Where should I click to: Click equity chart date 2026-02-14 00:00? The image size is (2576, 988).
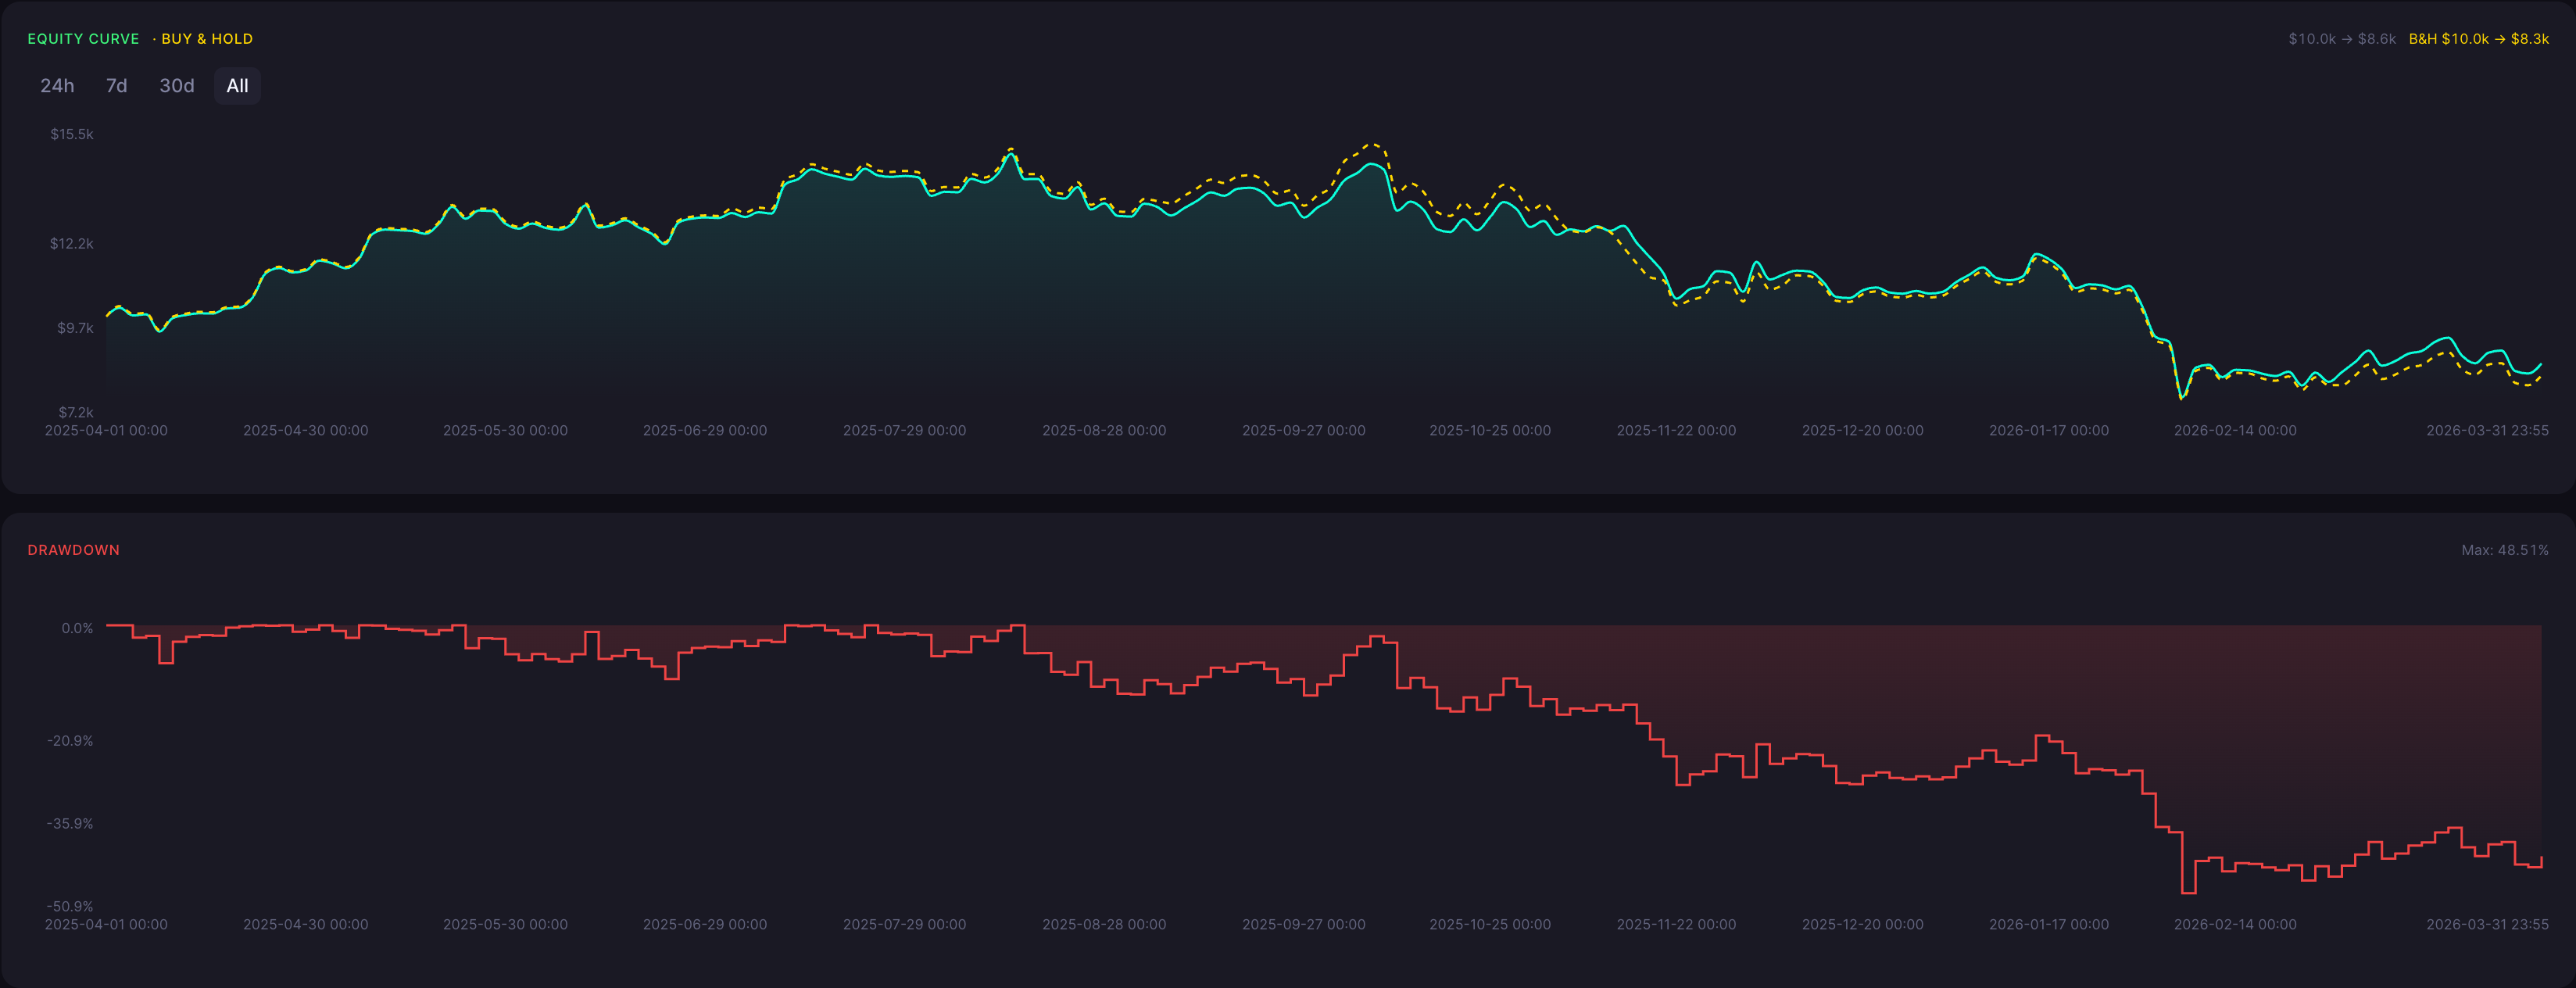[x=2235, y=431]
